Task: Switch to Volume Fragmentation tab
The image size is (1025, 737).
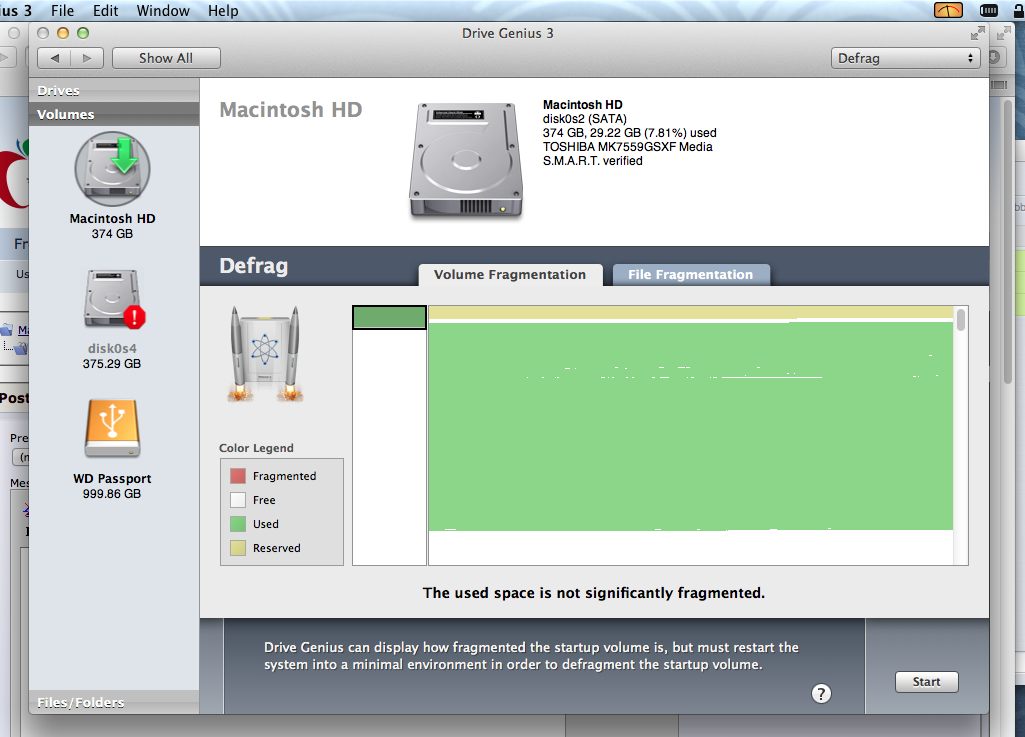Action: coord(510,275)
